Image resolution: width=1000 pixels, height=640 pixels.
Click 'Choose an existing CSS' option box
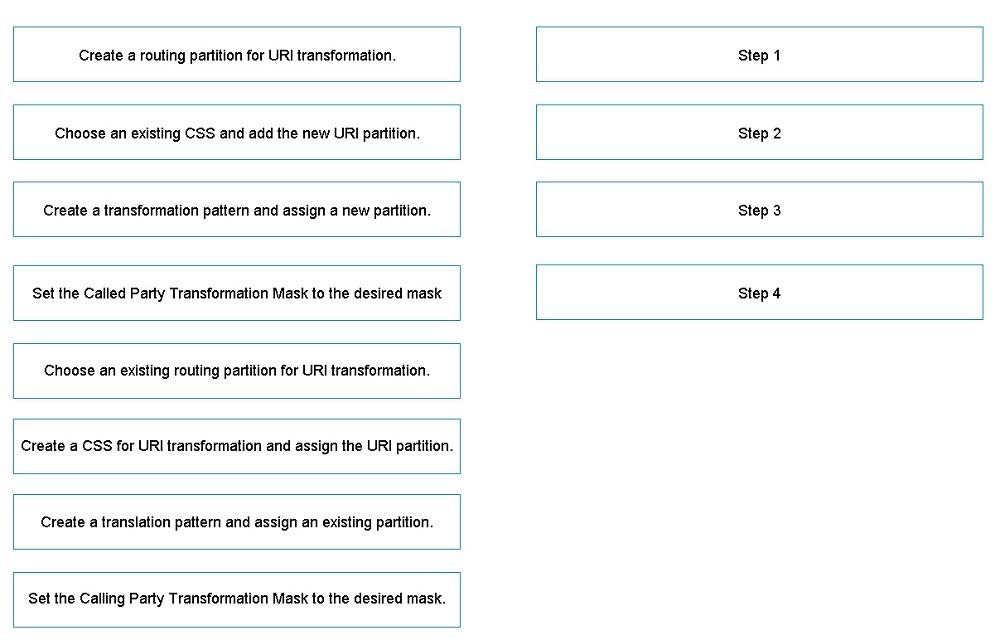coord(237,133)
